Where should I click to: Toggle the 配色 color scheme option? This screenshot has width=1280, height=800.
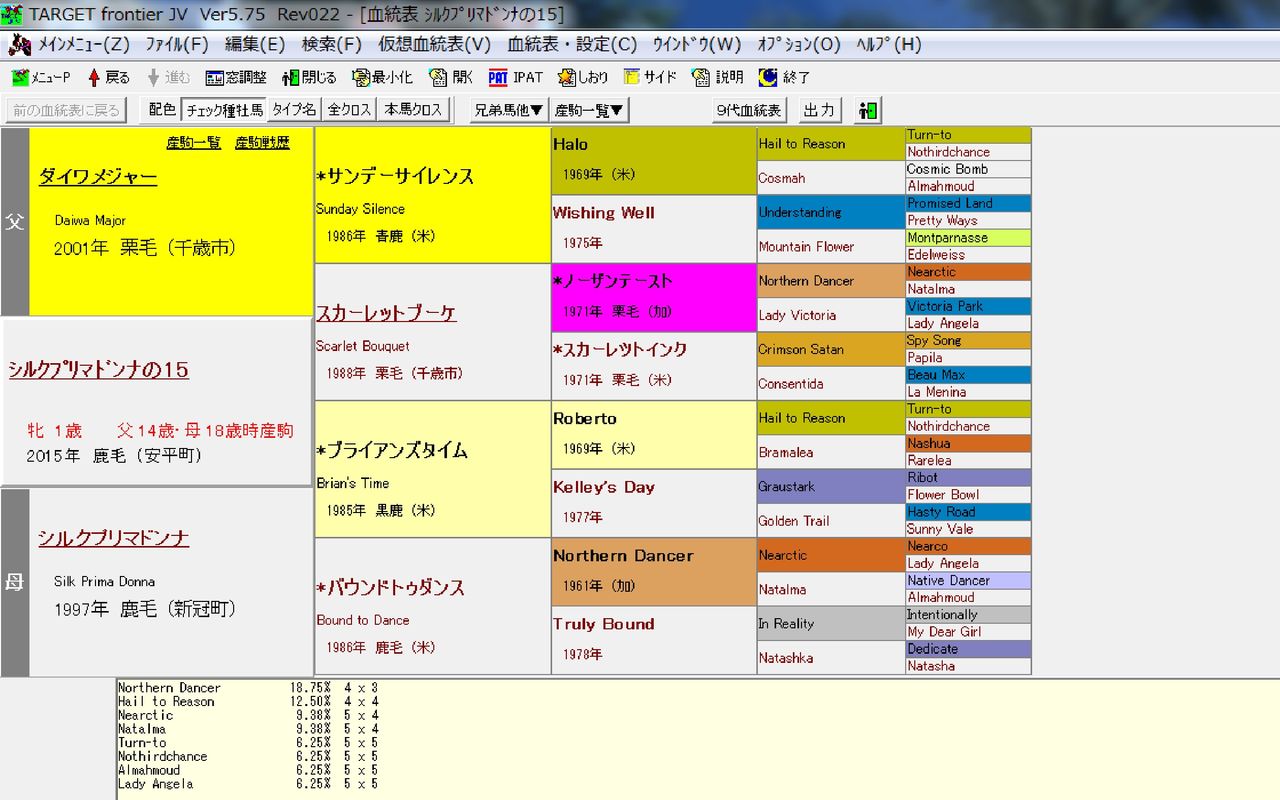click(x=162, y=110)
